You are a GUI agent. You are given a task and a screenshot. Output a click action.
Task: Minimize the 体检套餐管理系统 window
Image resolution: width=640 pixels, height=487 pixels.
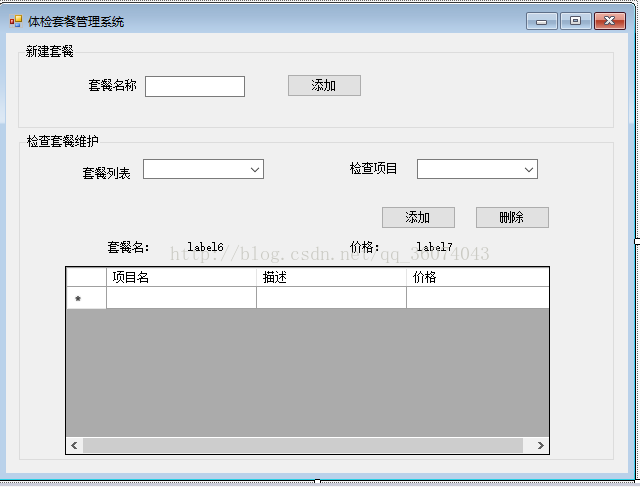point(542,21)
